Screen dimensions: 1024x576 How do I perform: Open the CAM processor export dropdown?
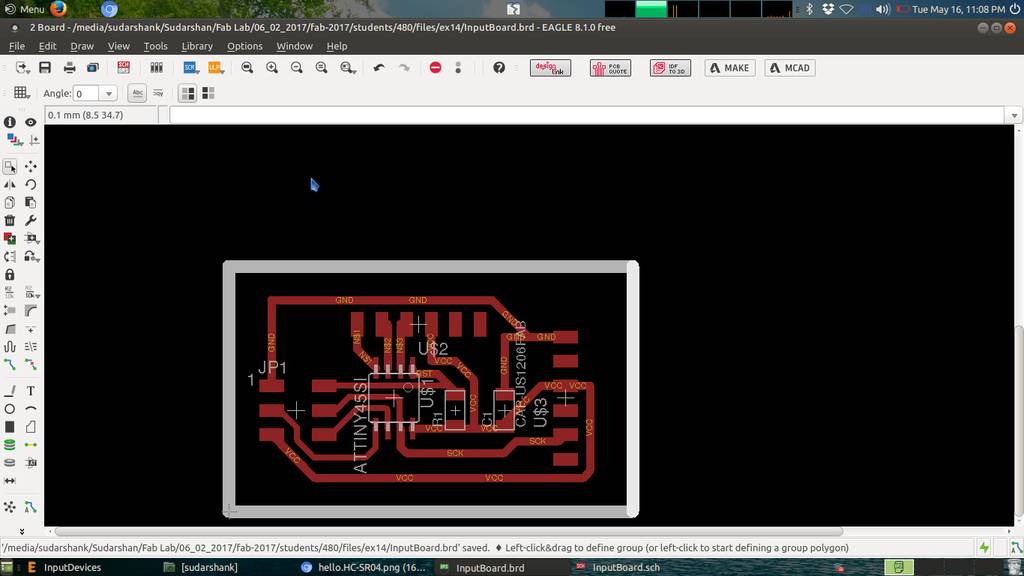23,67
